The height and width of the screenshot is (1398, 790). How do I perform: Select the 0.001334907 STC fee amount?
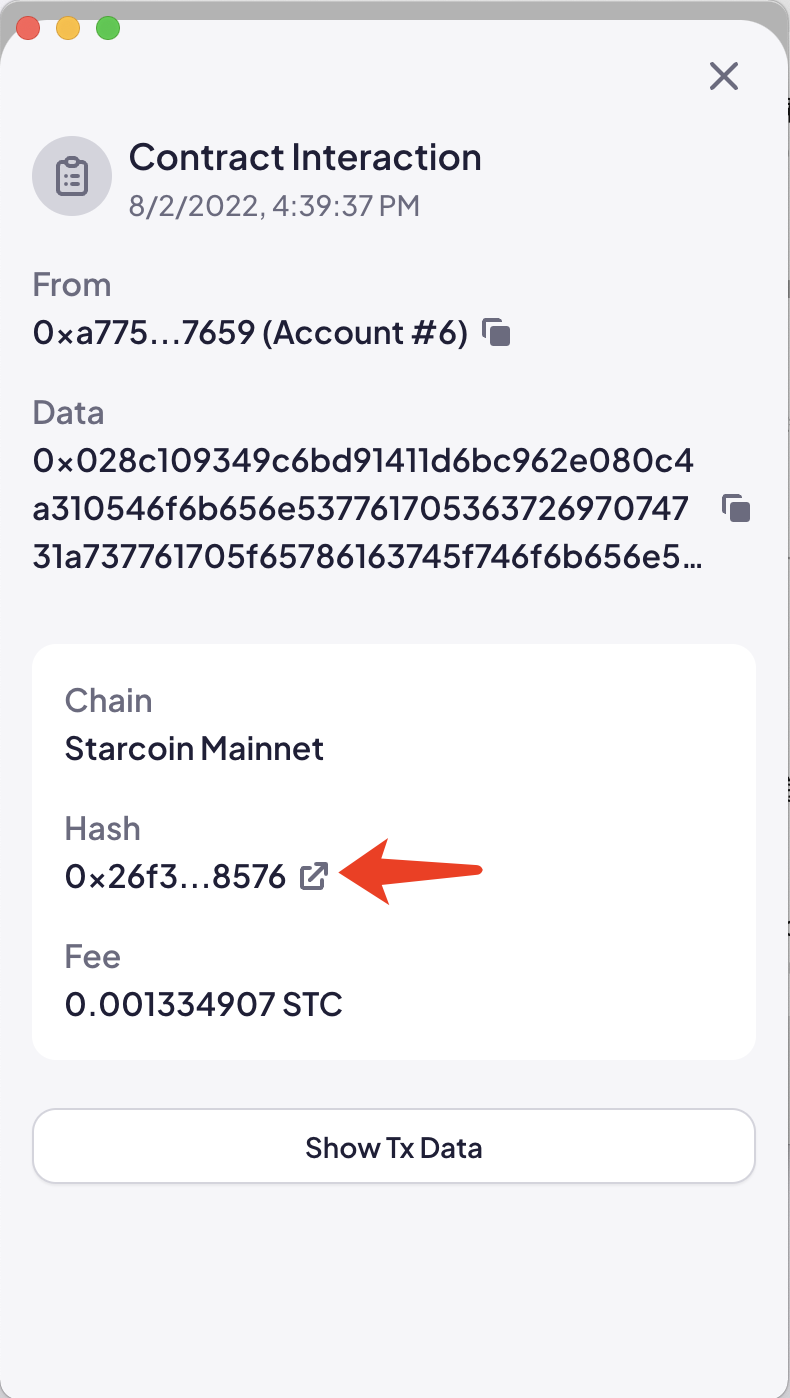click(204, 1004)
